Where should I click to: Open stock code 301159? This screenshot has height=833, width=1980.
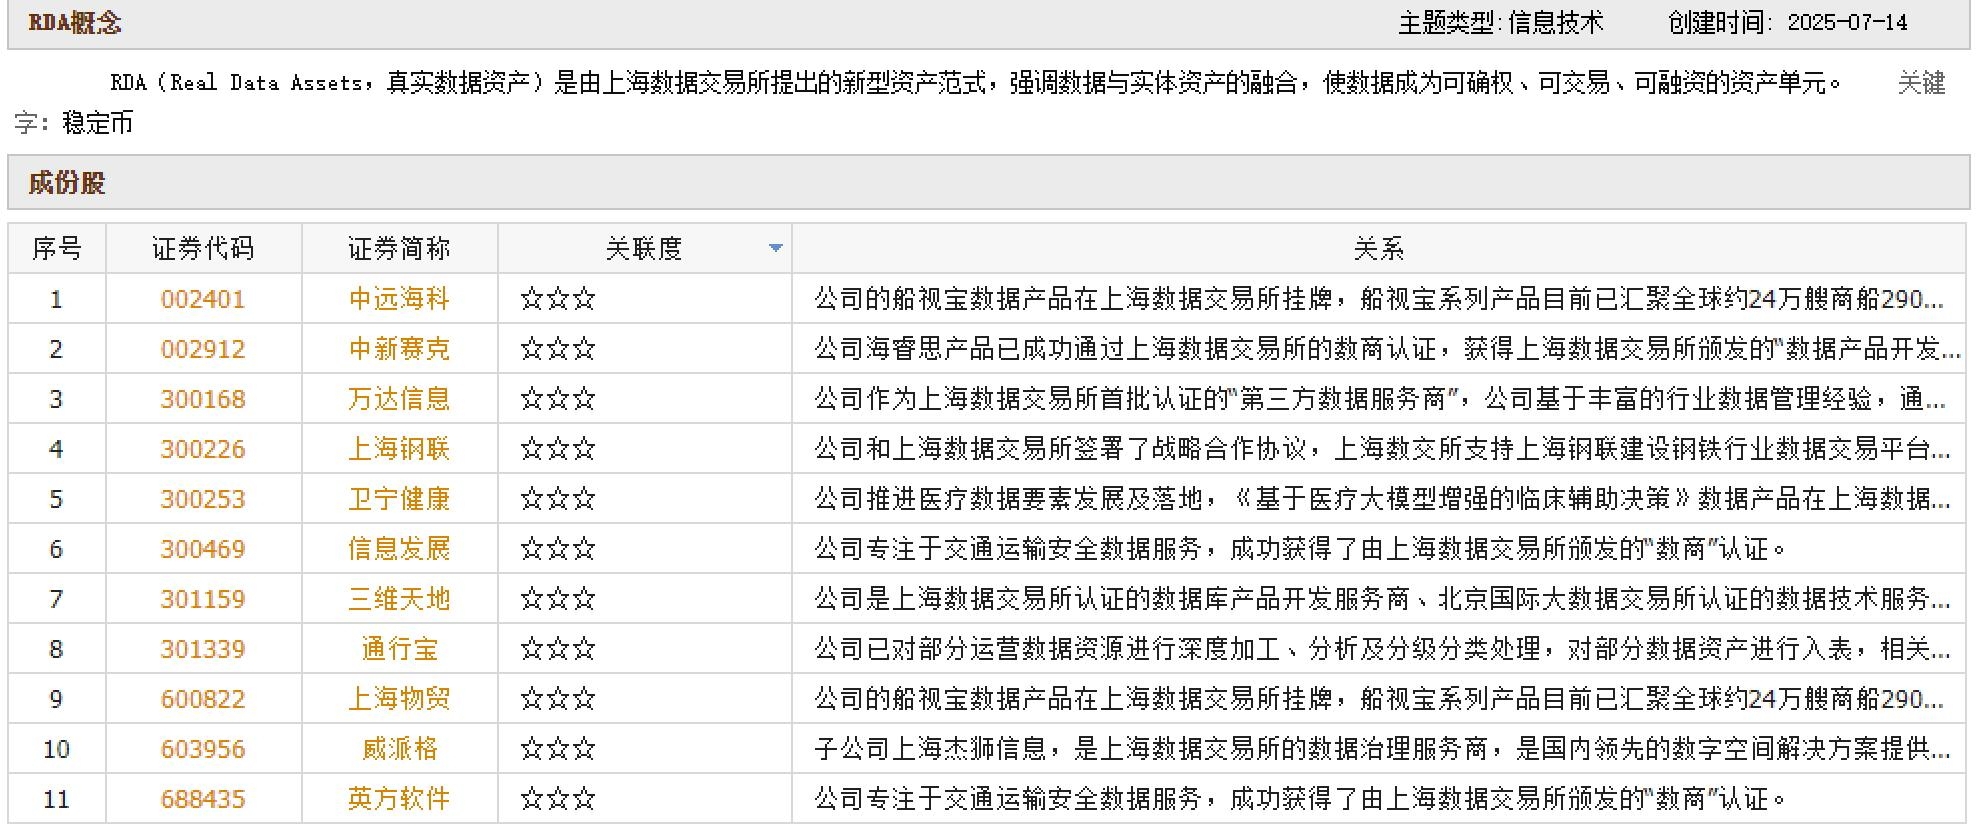(203, 599)
